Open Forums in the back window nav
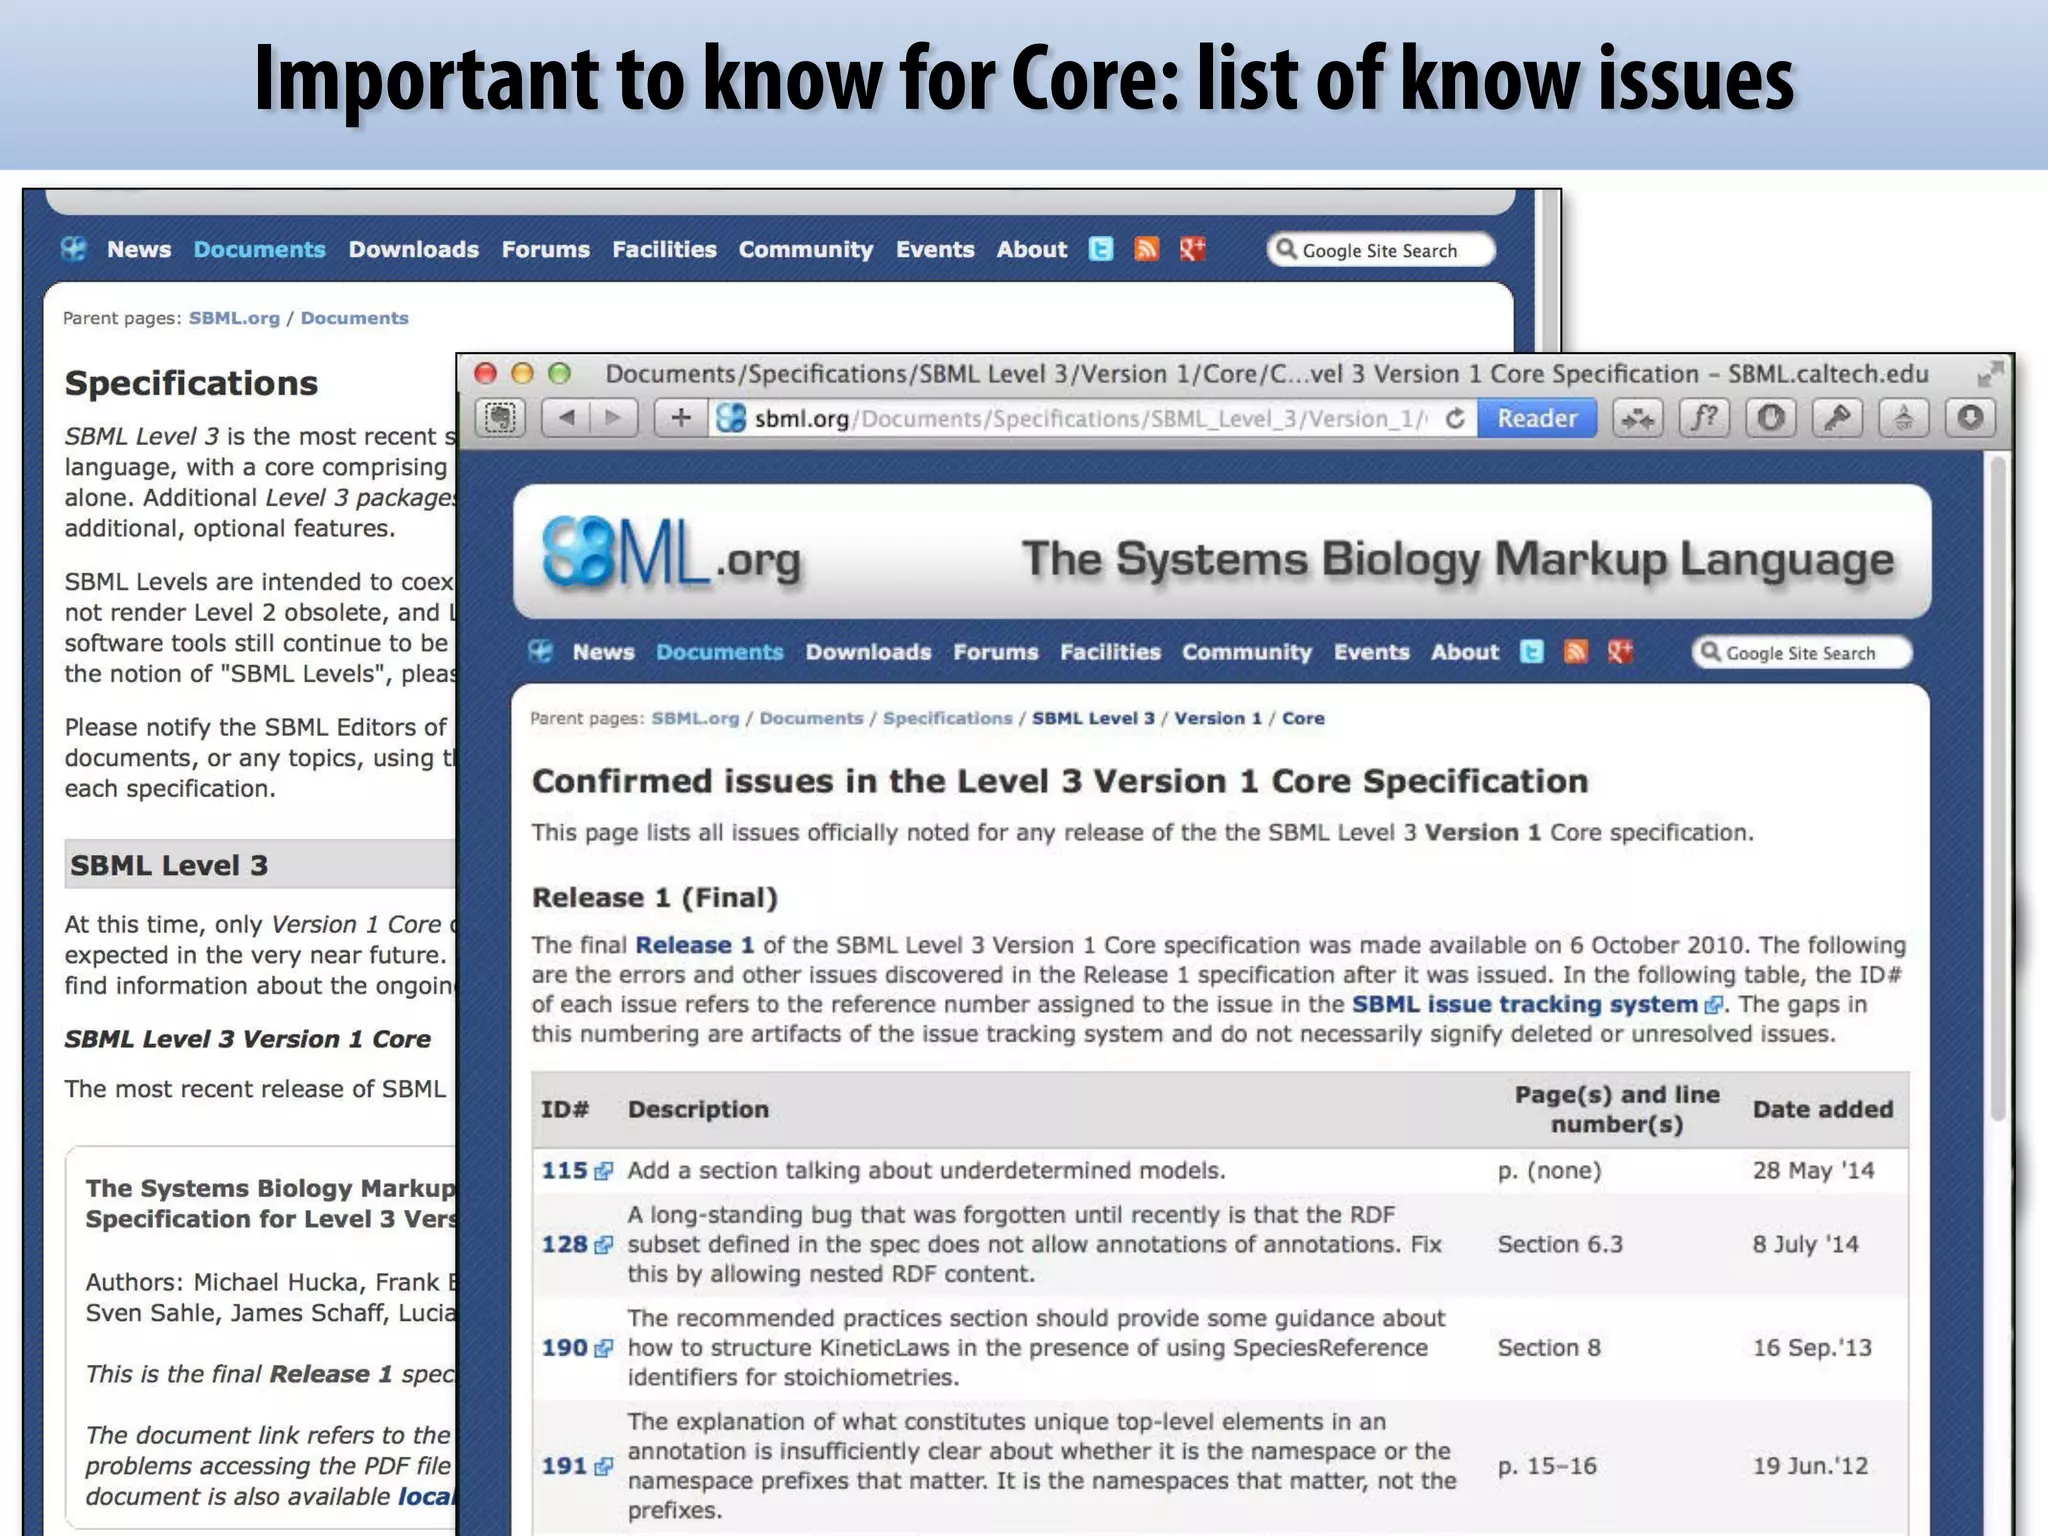 (x=545, y=249)
